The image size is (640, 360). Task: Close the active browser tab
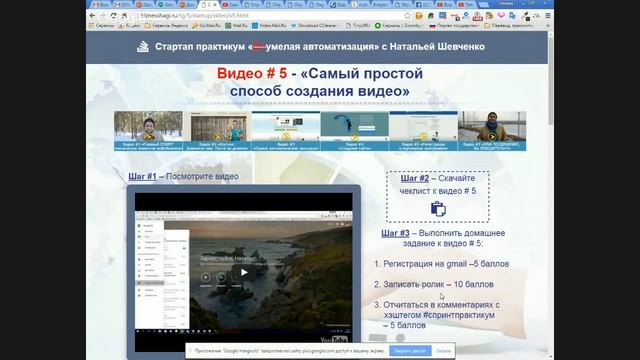click(216, 4)
